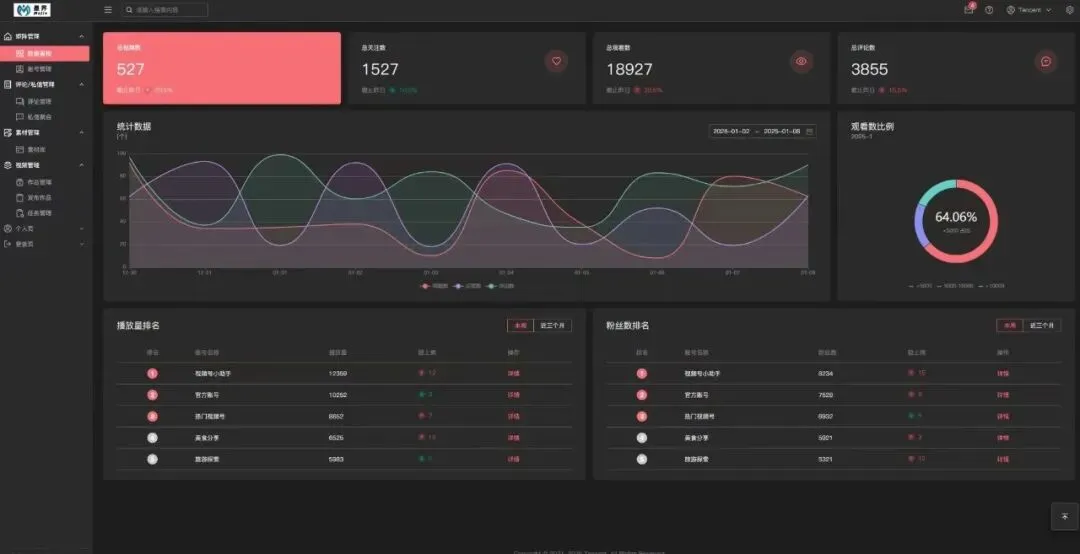Select 近三个月 tab in 播放量排名 panel
Viewport: 1080px width, 554px height.
tap(552, 325)
